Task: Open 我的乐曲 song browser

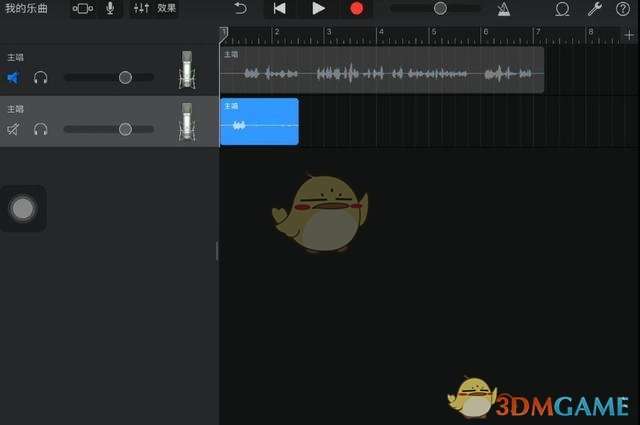Action: (x=26, y=8)
